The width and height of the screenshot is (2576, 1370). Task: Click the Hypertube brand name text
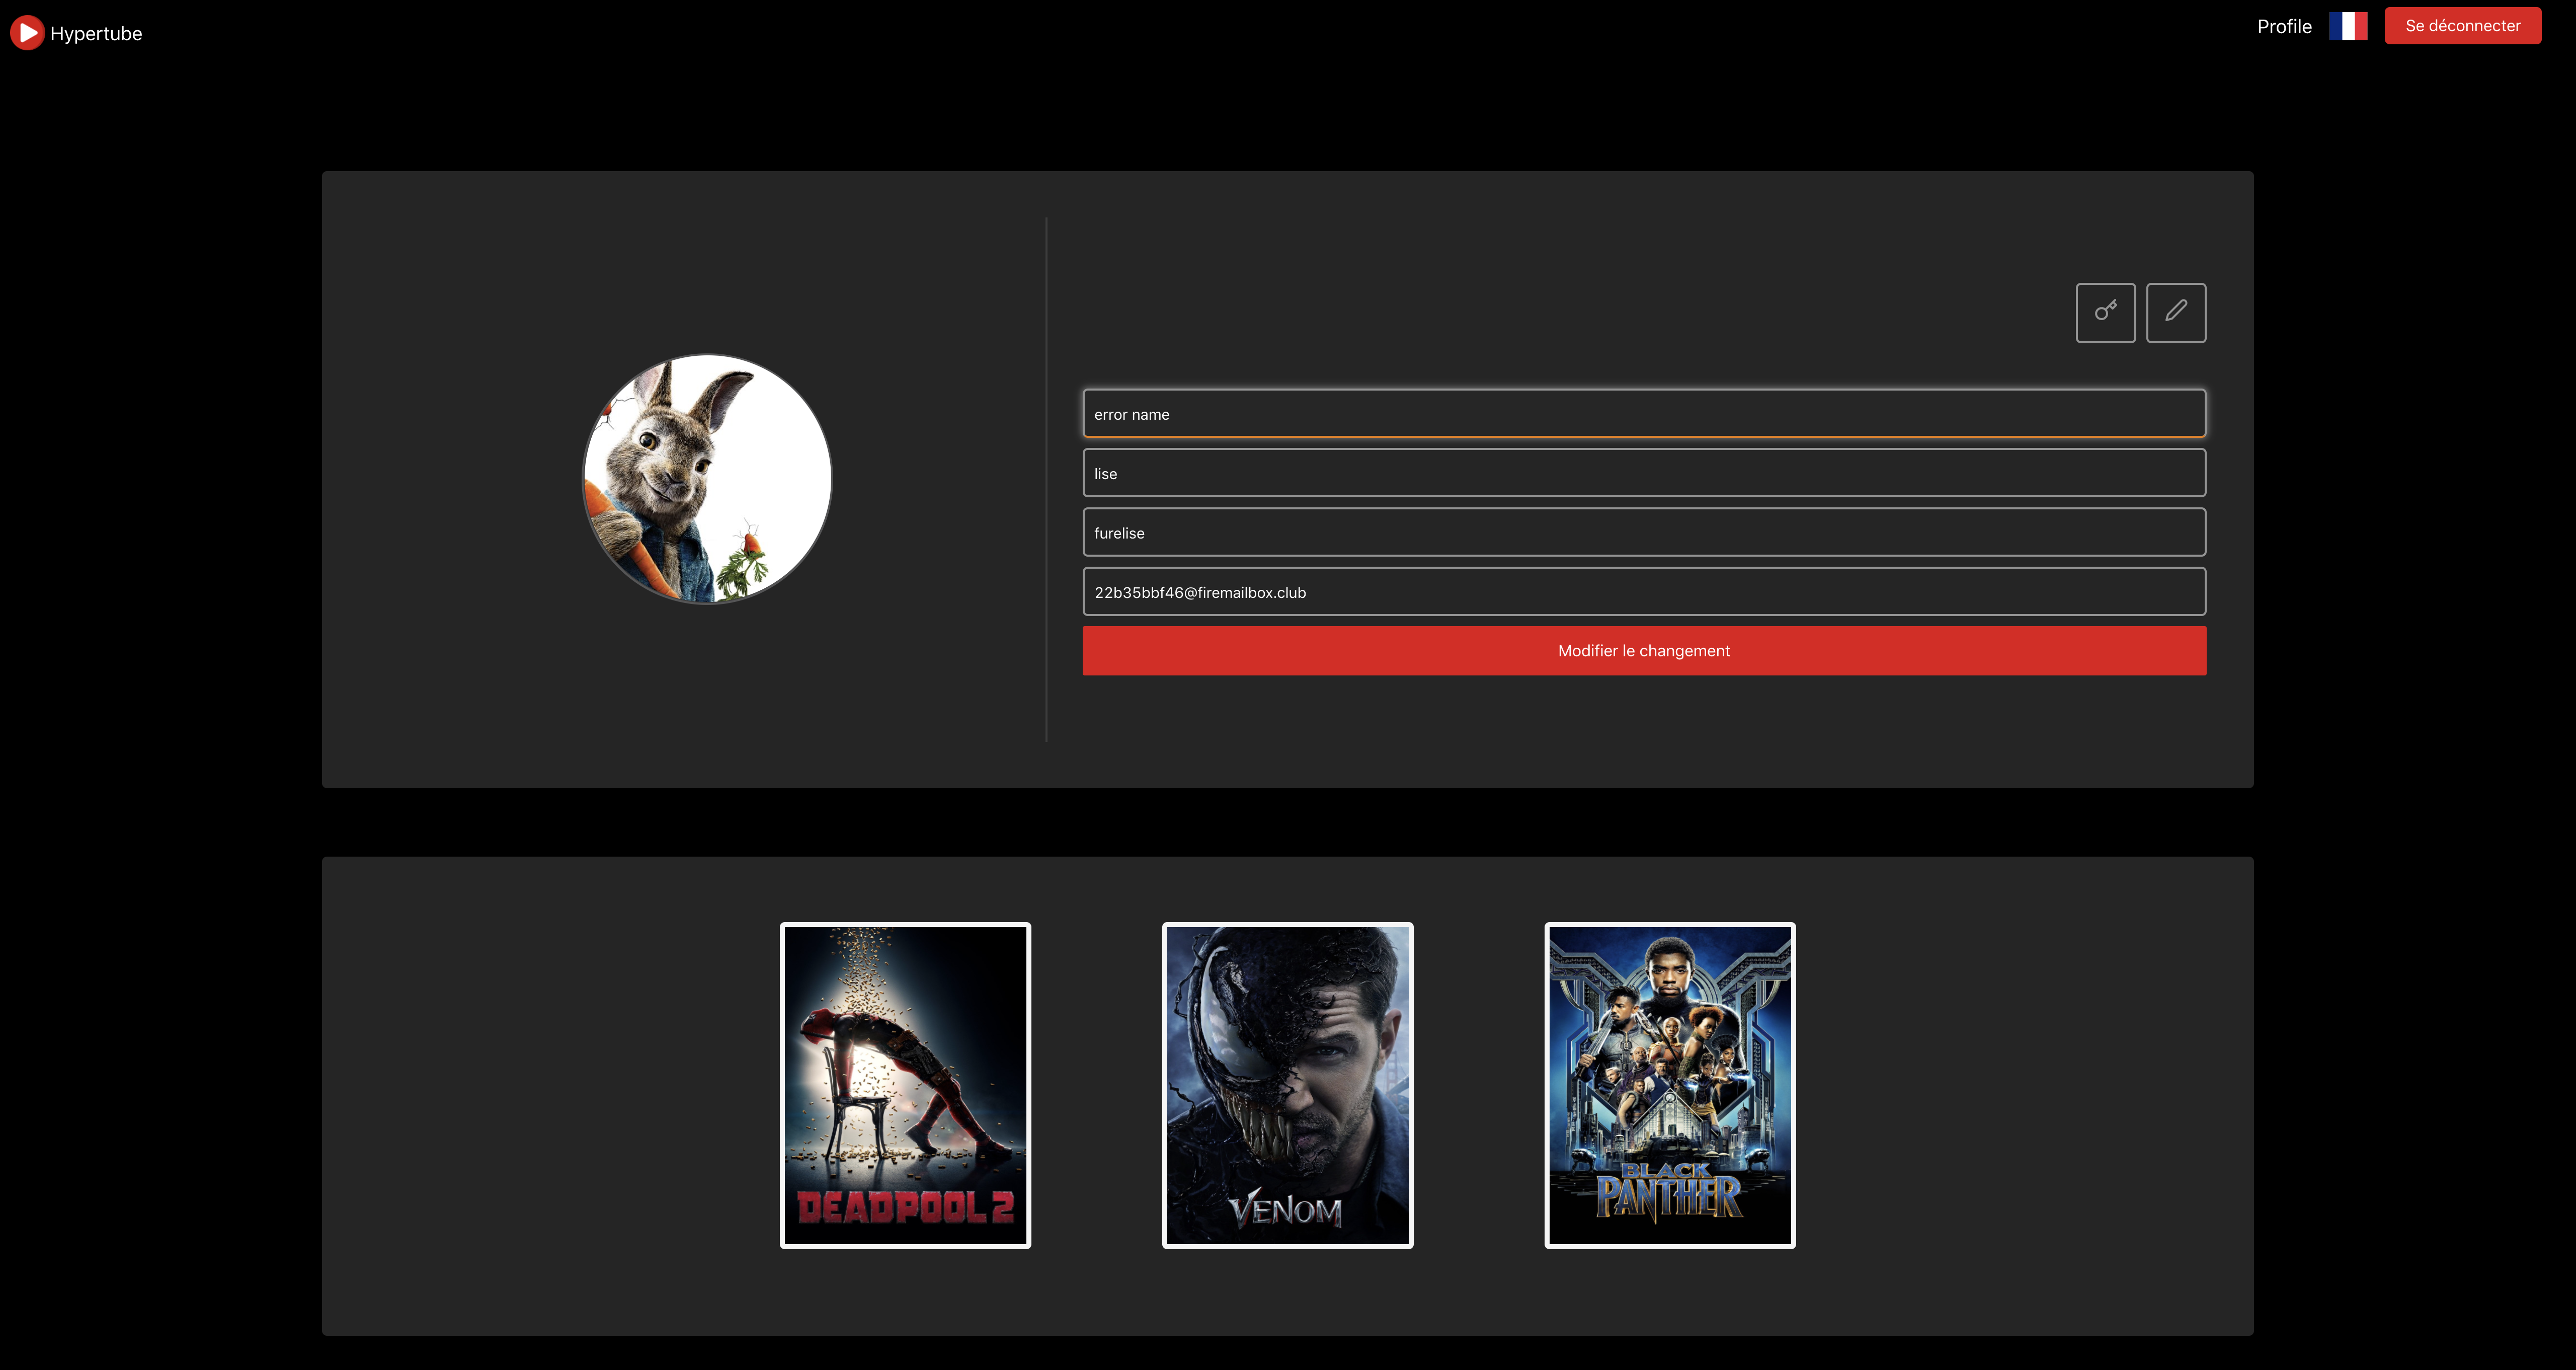(96, 33)
